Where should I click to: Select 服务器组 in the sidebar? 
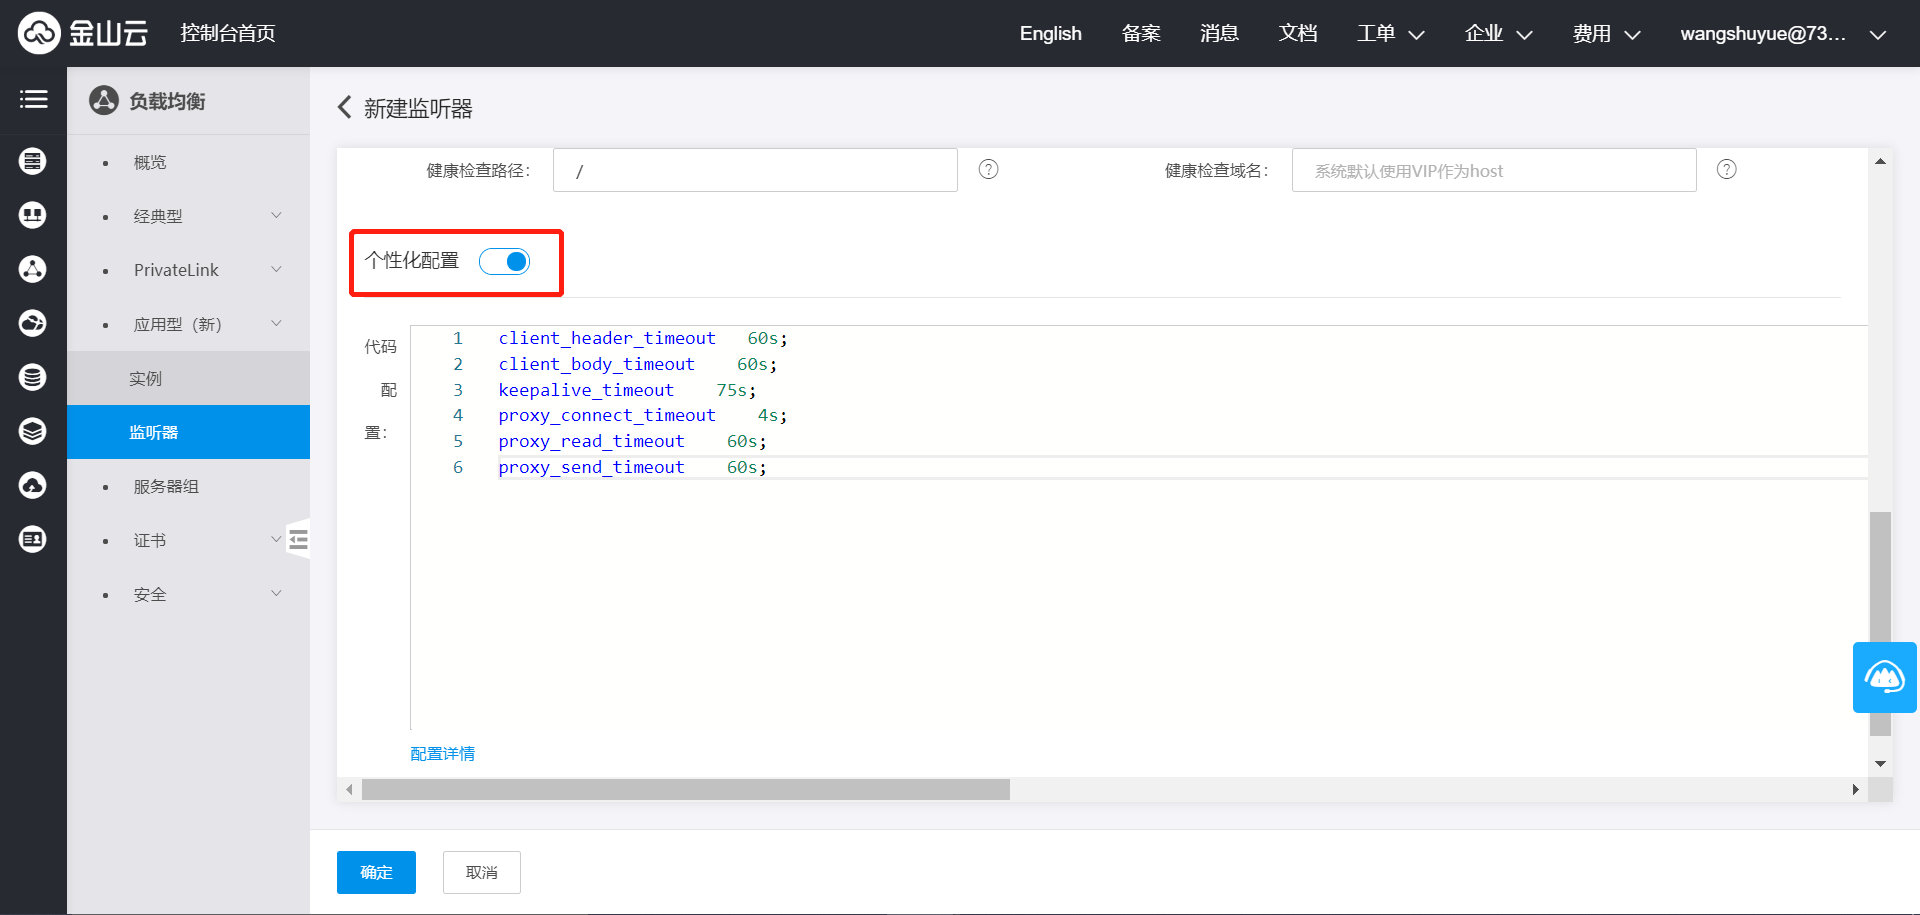(166, 487)
